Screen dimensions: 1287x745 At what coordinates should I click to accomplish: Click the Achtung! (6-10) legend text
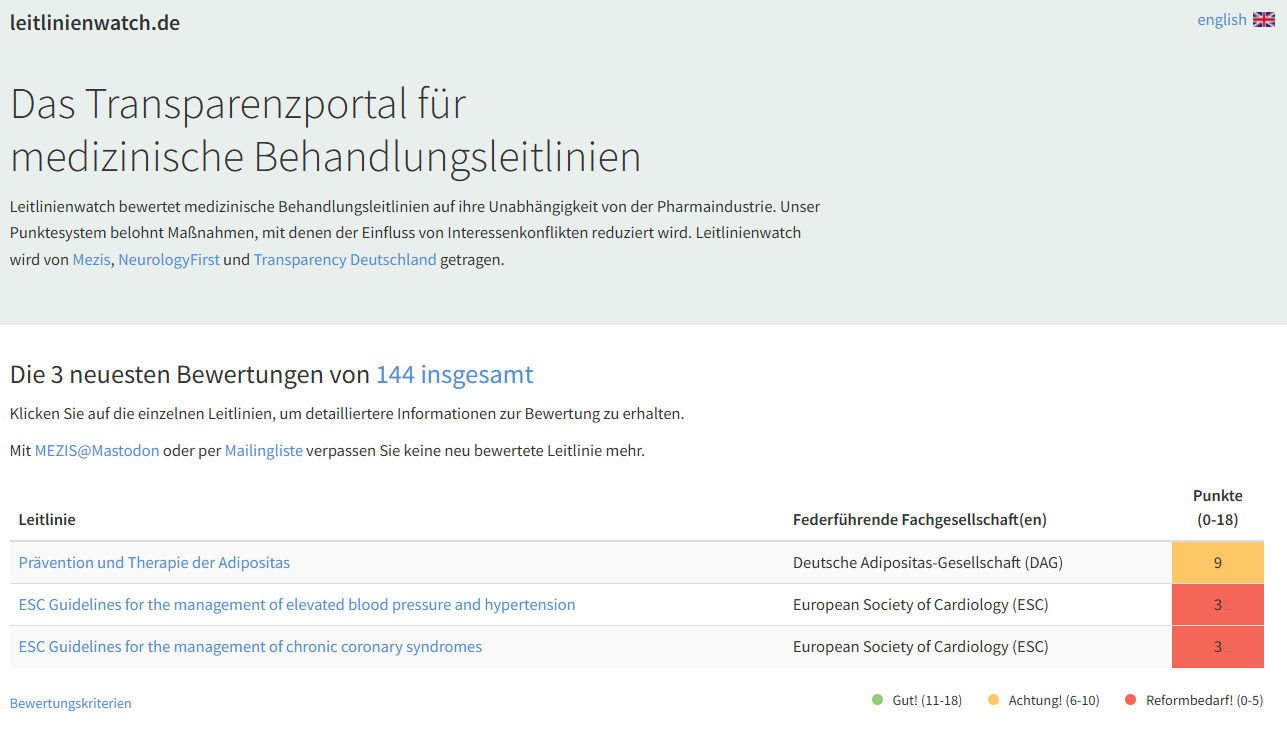[1054, 701]
